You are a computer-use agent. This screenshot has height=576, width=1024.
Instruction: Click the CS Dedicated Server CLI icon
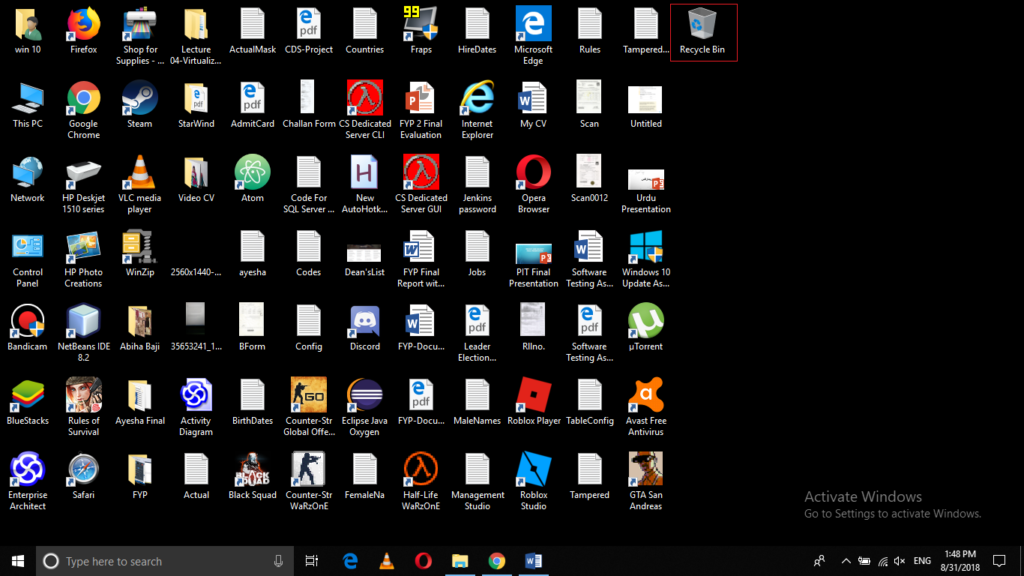(x=364, y=110)
